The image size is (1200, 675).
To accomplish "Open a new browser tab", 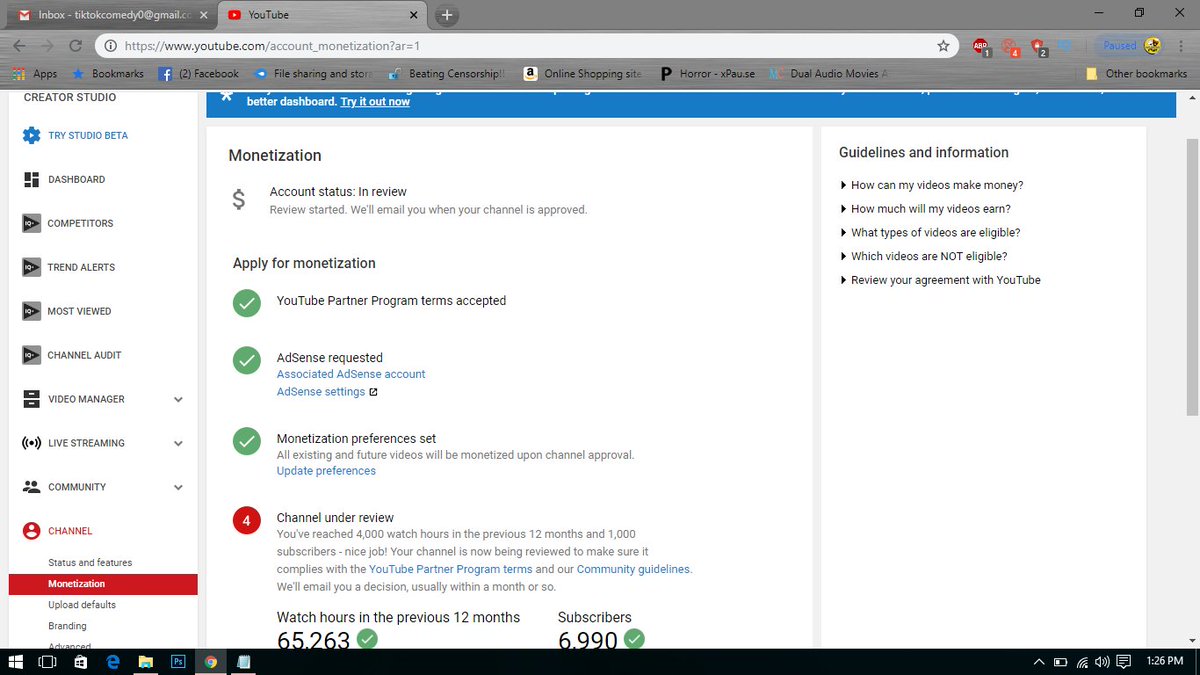I will coord(447,15).
